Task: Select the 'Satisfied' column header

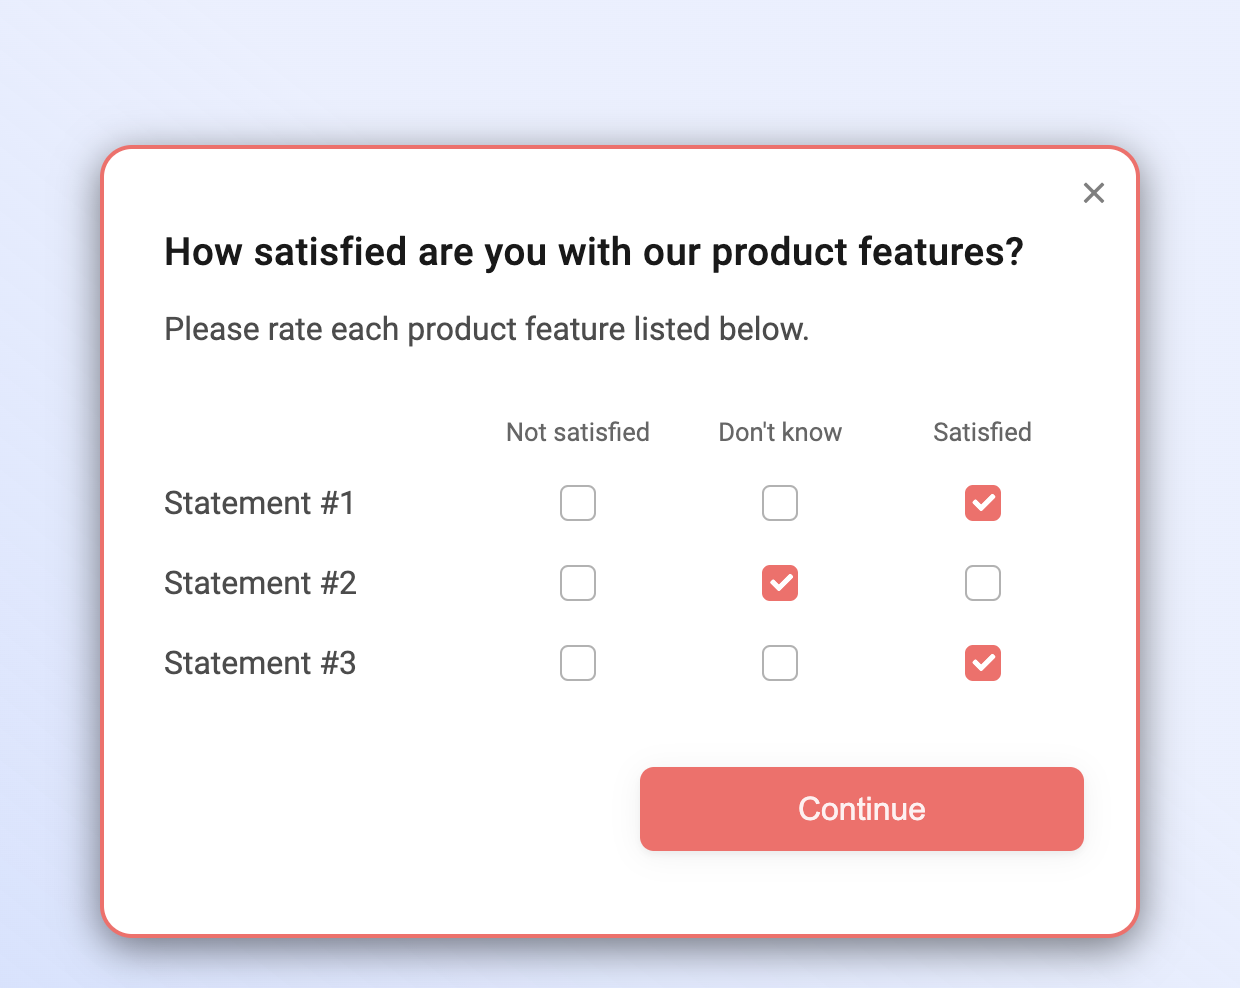Action: pyautogui.click(x=982, y=432)
